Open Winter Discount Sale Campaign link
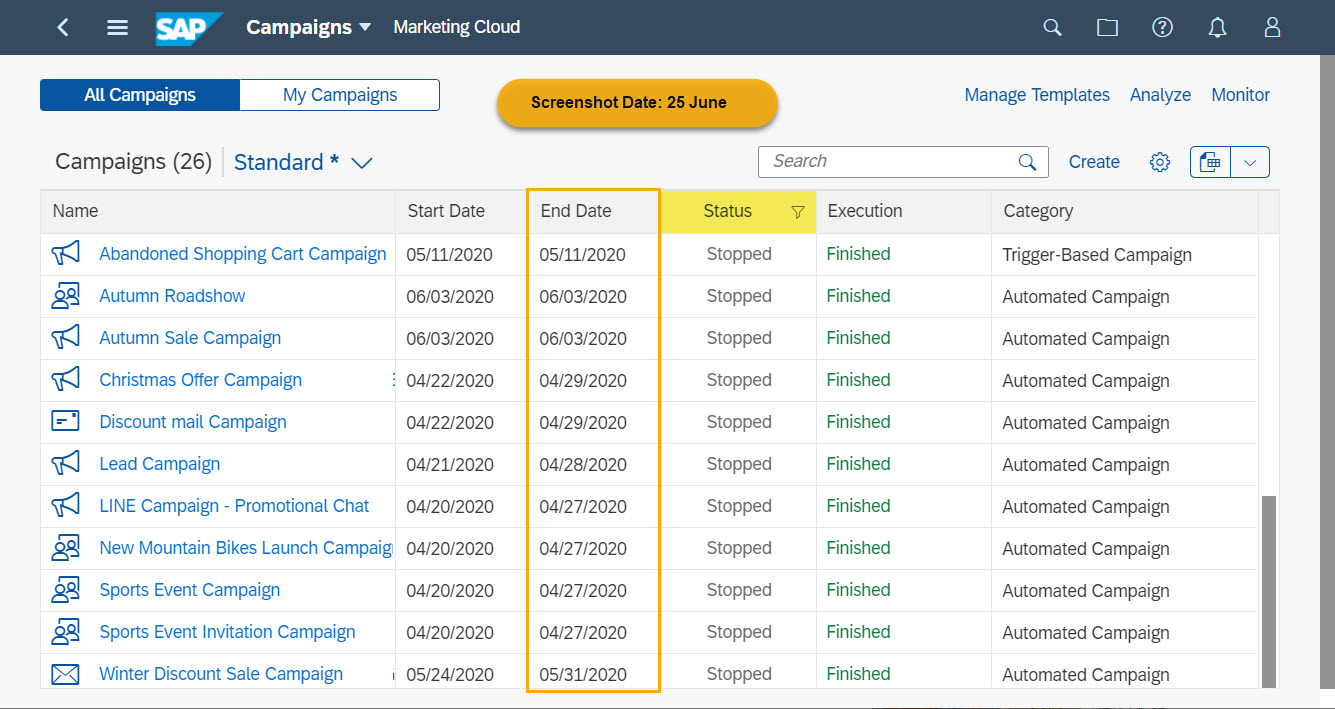 click(x=221, y=674)
